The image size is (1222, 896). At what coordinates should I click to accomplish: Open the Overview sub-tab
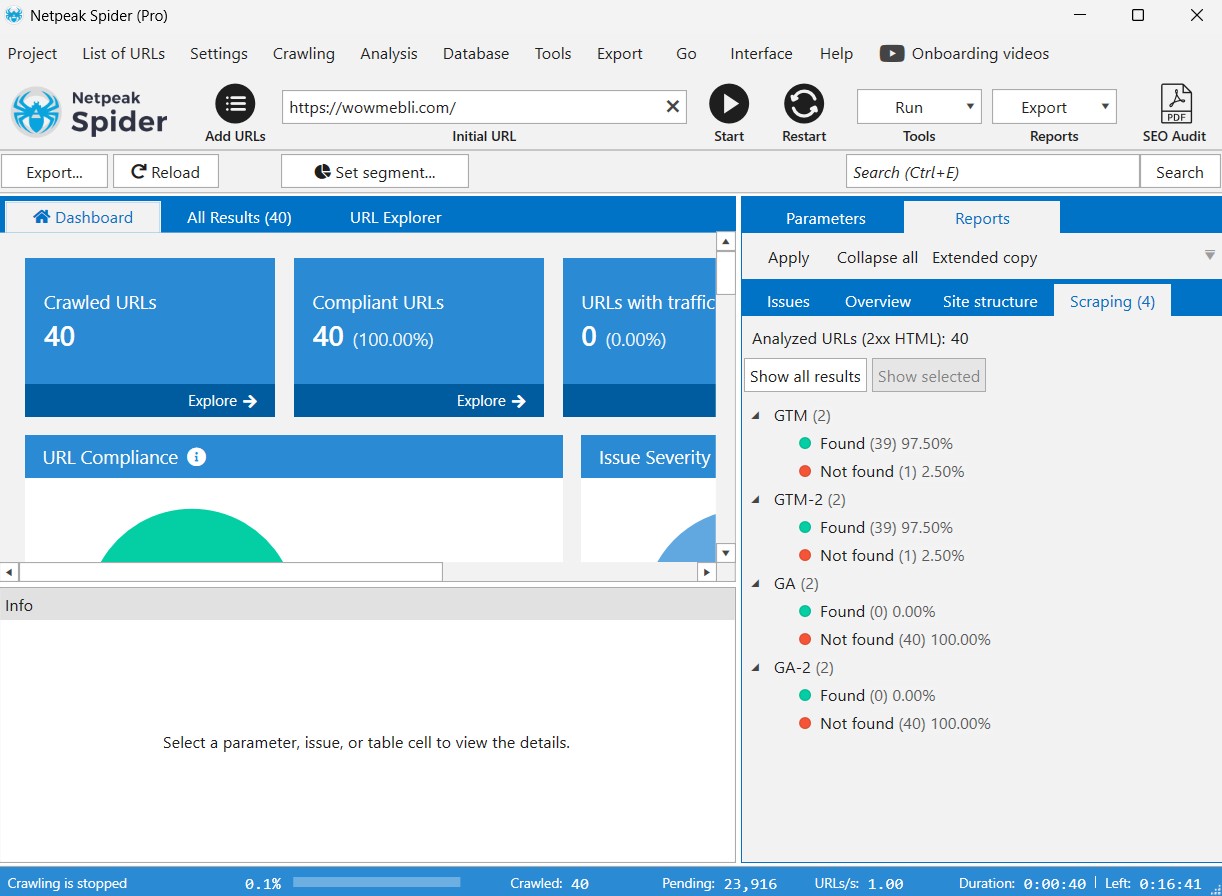click(878, 301)
